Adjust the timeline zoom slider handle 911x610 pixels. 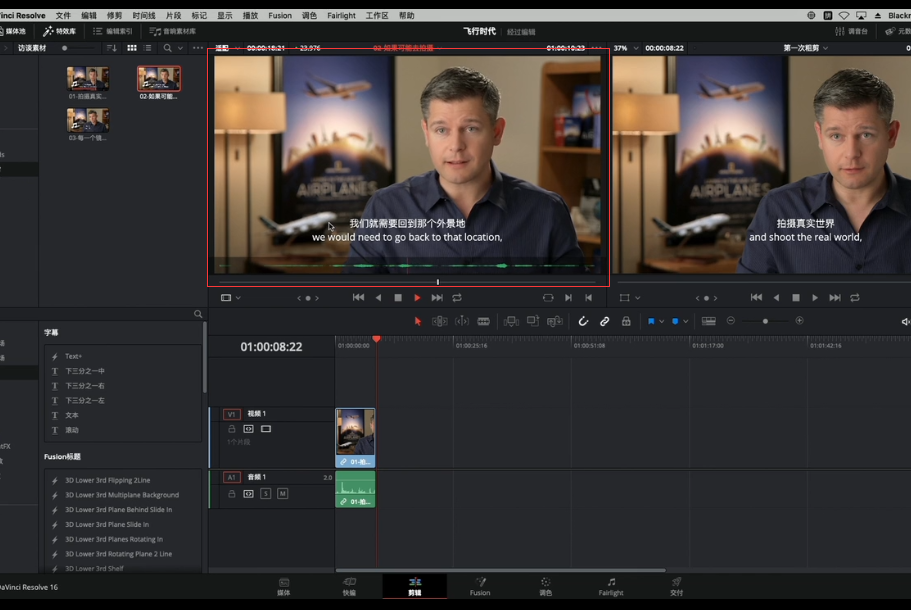[x=765, y=321]
